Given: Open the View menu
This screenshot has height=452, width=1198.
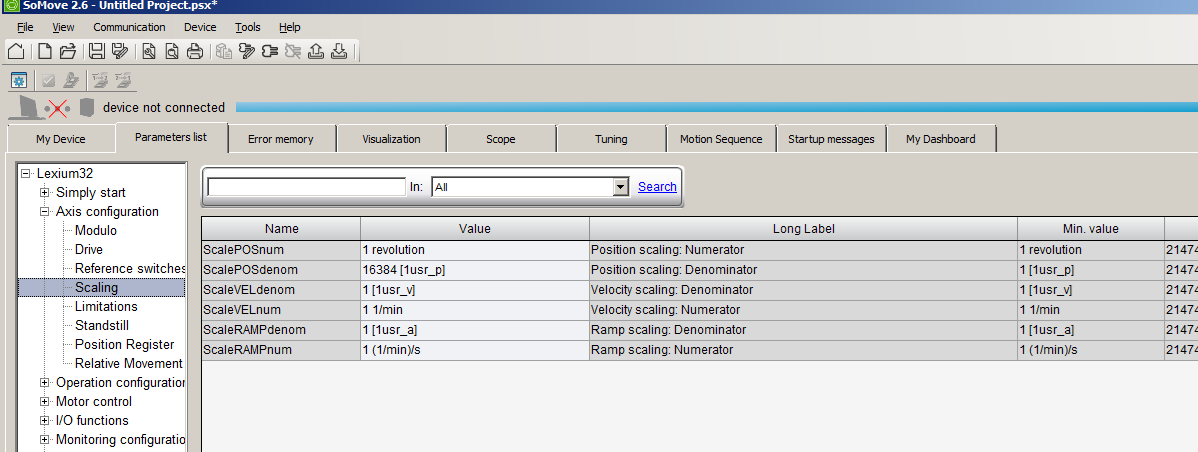Looking at the screenshot, I should tap(63, 27).
